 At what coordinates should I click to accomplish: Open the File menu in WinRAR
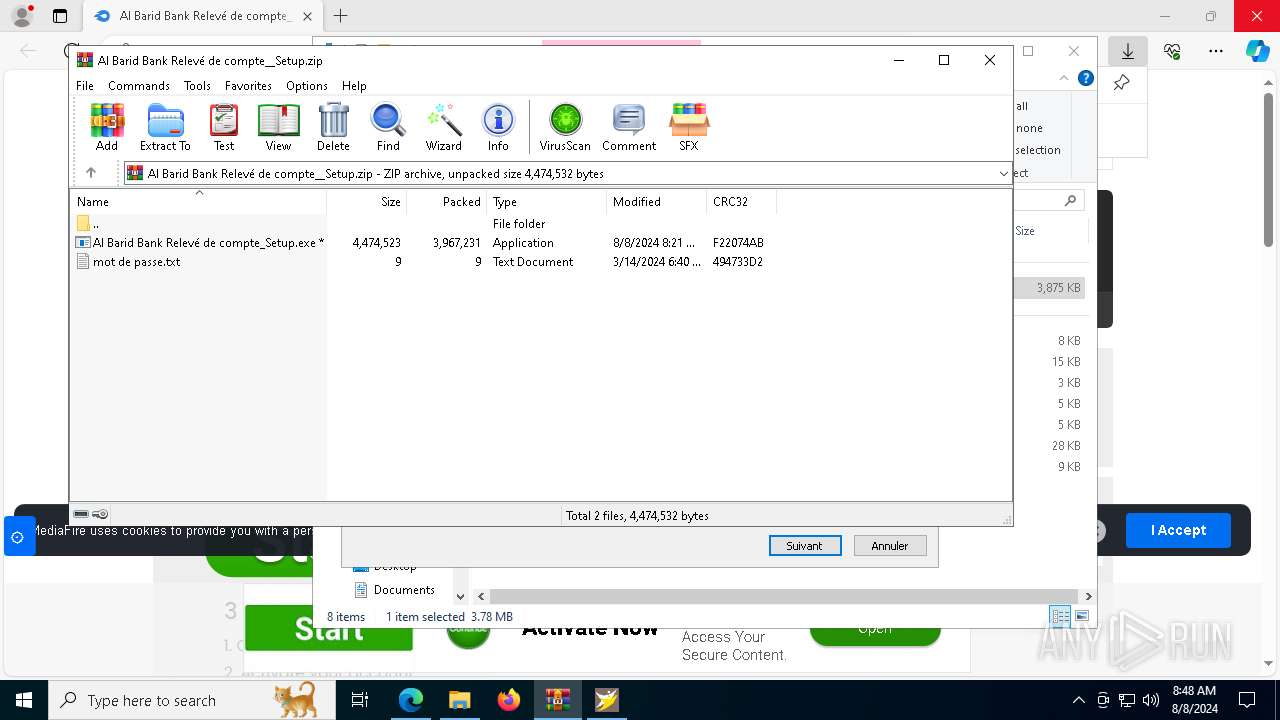click(x=85, y=86)
